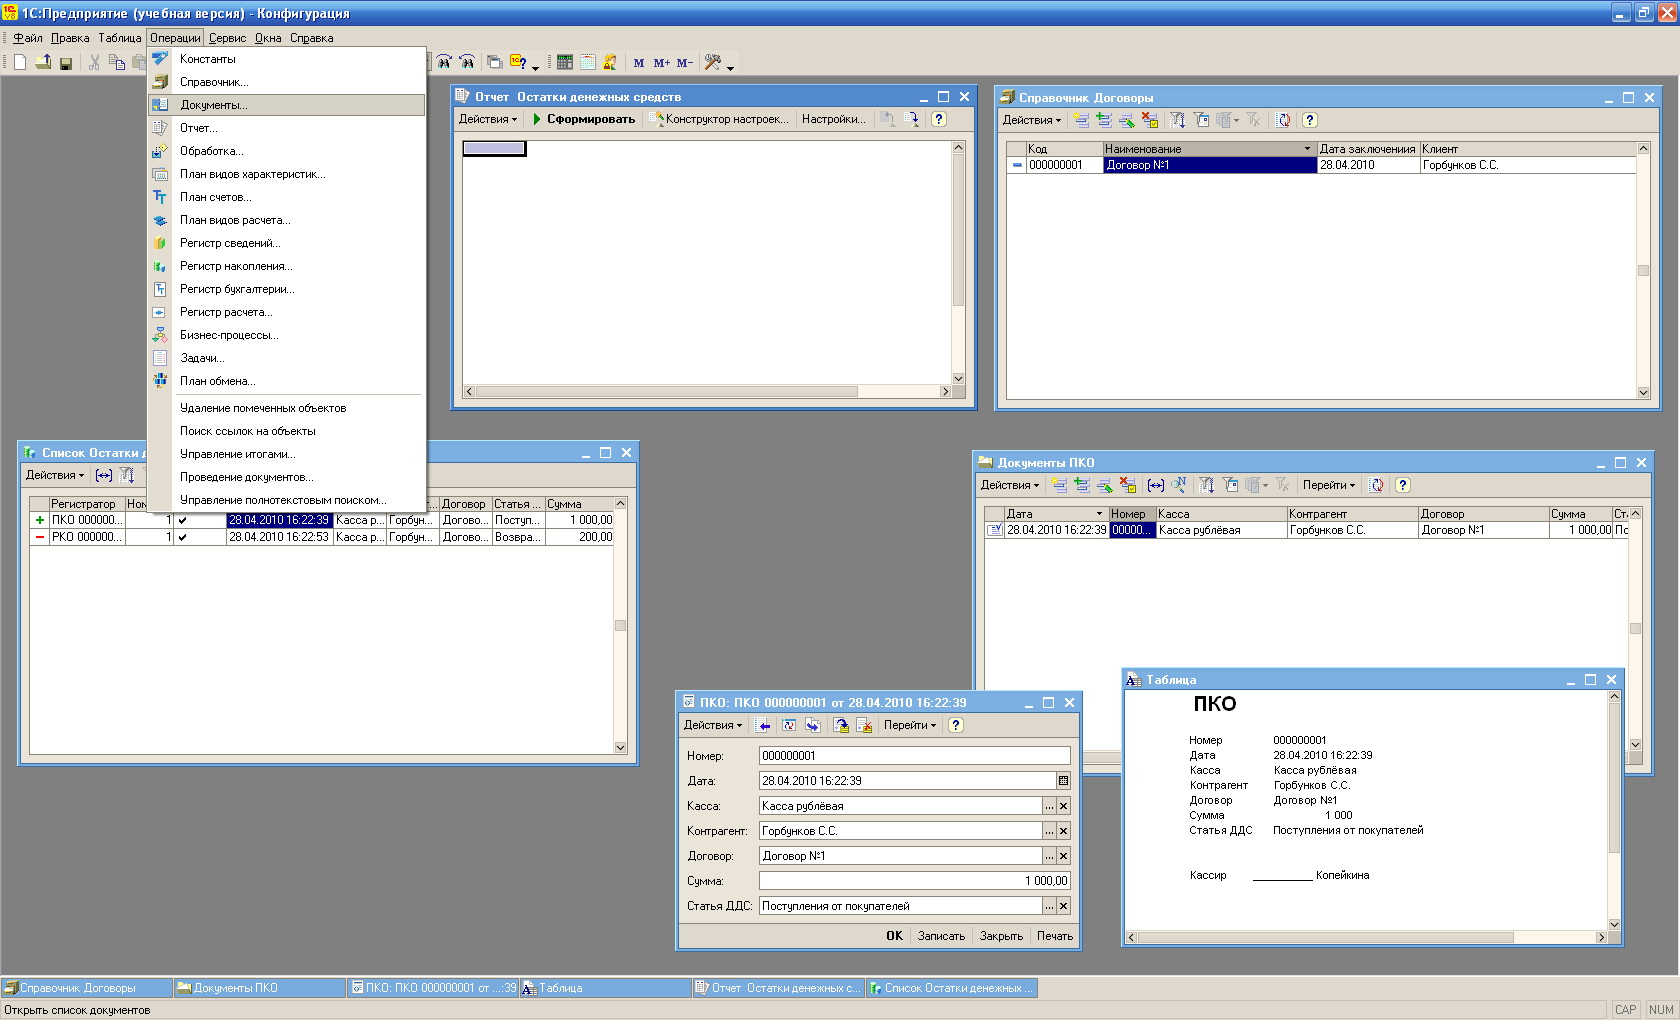1680x1020 pixels.
Task: Click the help question mark in the report toolbar
Action: point(938,119)
